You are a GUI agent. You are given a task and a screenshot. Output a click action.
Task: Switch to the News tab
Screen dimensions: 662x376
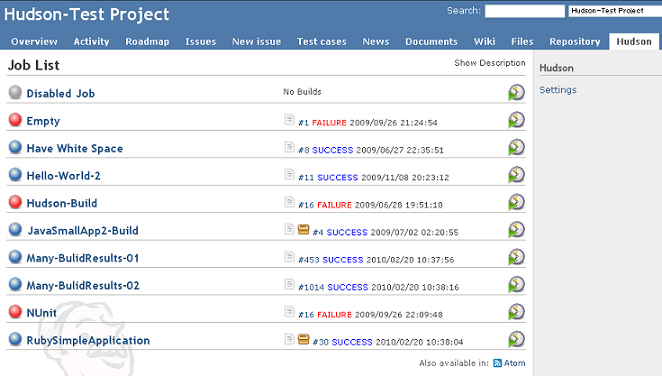[x=376, y=41]
